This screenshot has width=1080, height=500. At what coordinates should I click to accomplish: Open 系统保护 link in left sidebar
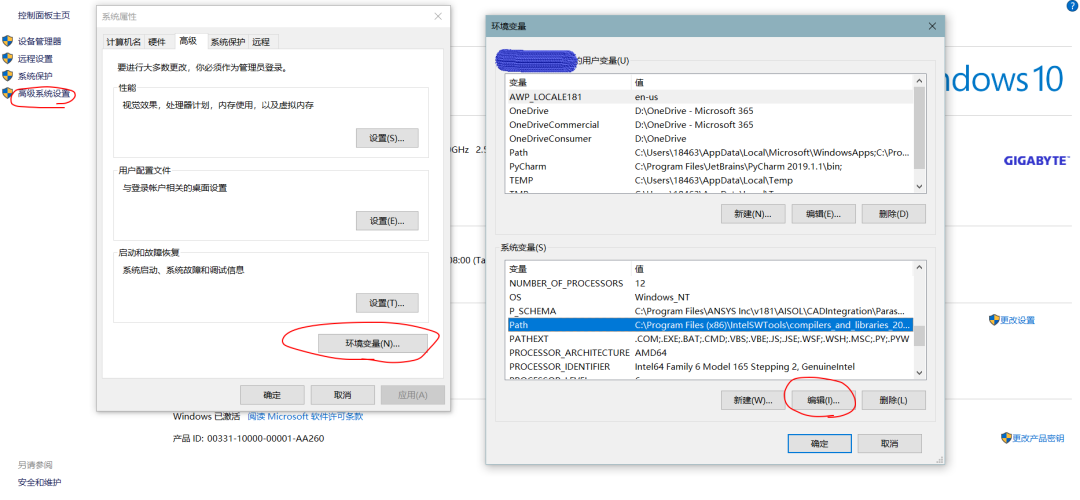click(x=35, y=76)
